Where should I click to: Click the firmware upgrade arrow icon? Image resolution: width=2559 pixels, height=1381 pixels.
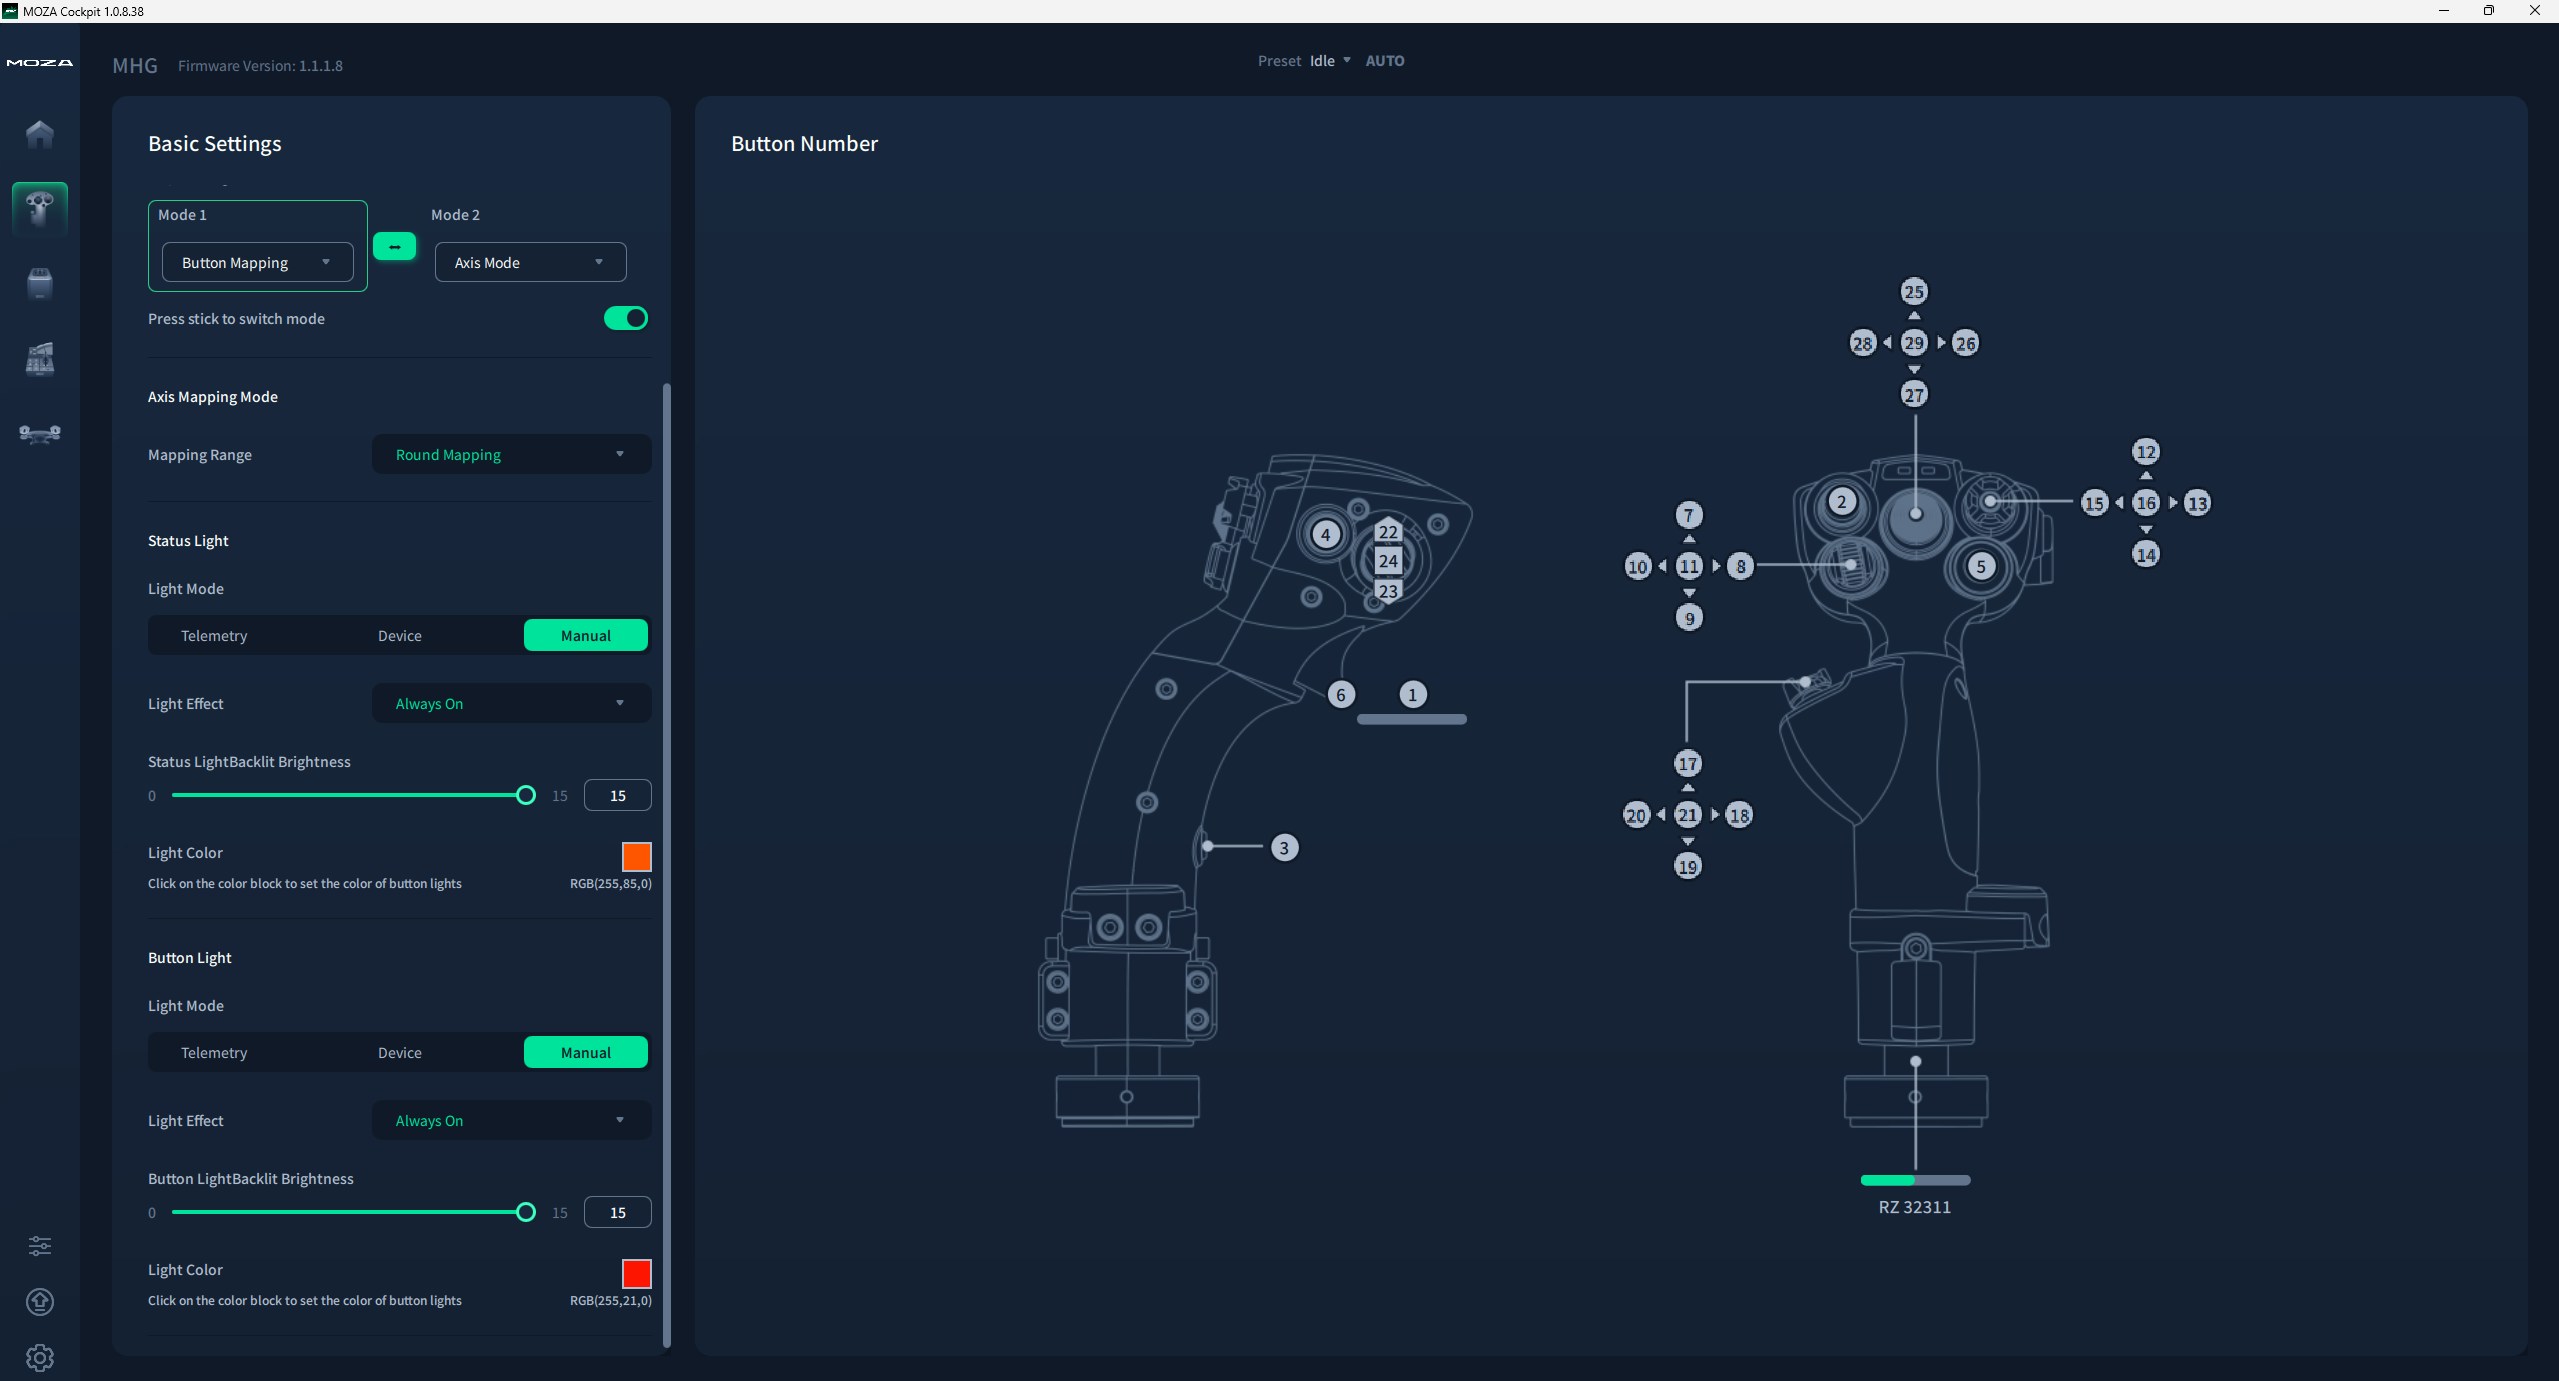point(40,1301)
